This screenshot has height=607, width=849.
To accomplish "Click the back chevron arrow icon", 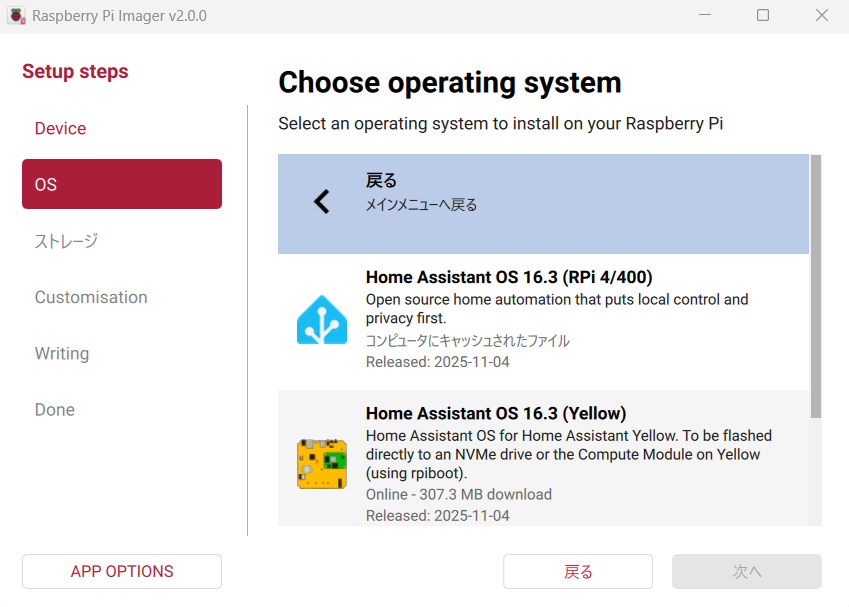I will pyautogui.click(x=321, y=202).
